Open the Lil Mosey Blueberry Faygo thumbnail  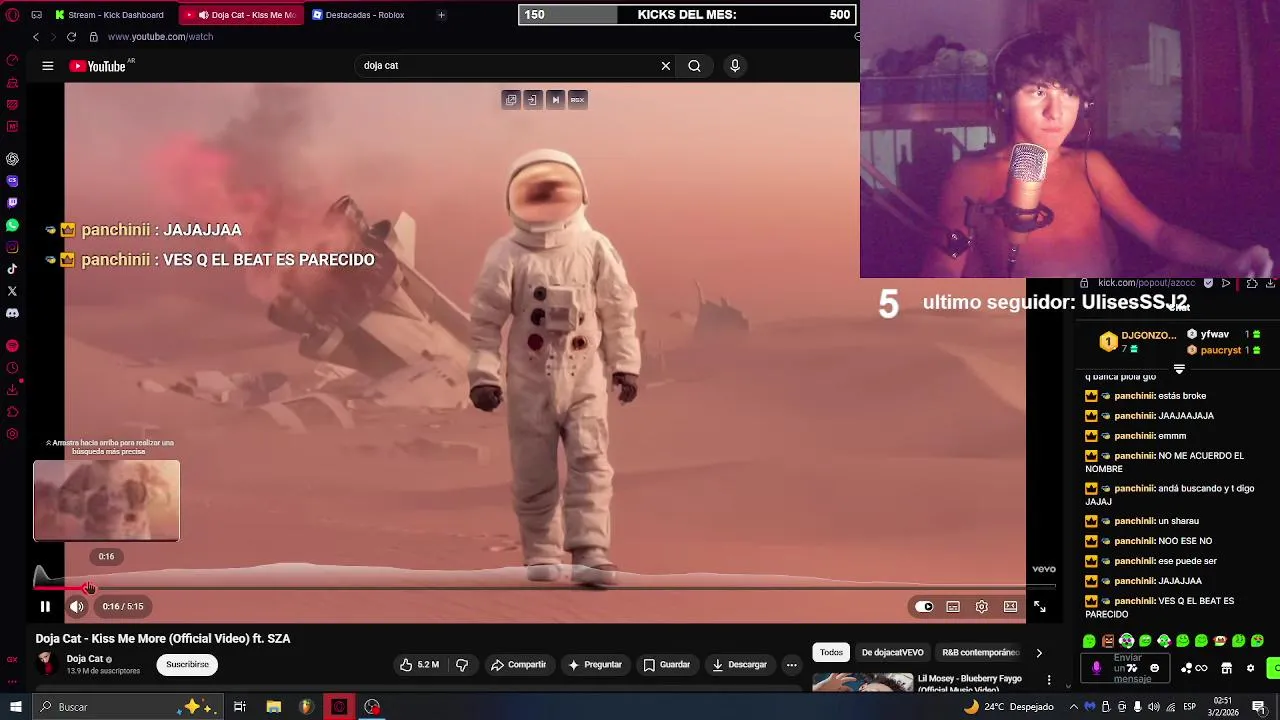(x=863, y=682)
